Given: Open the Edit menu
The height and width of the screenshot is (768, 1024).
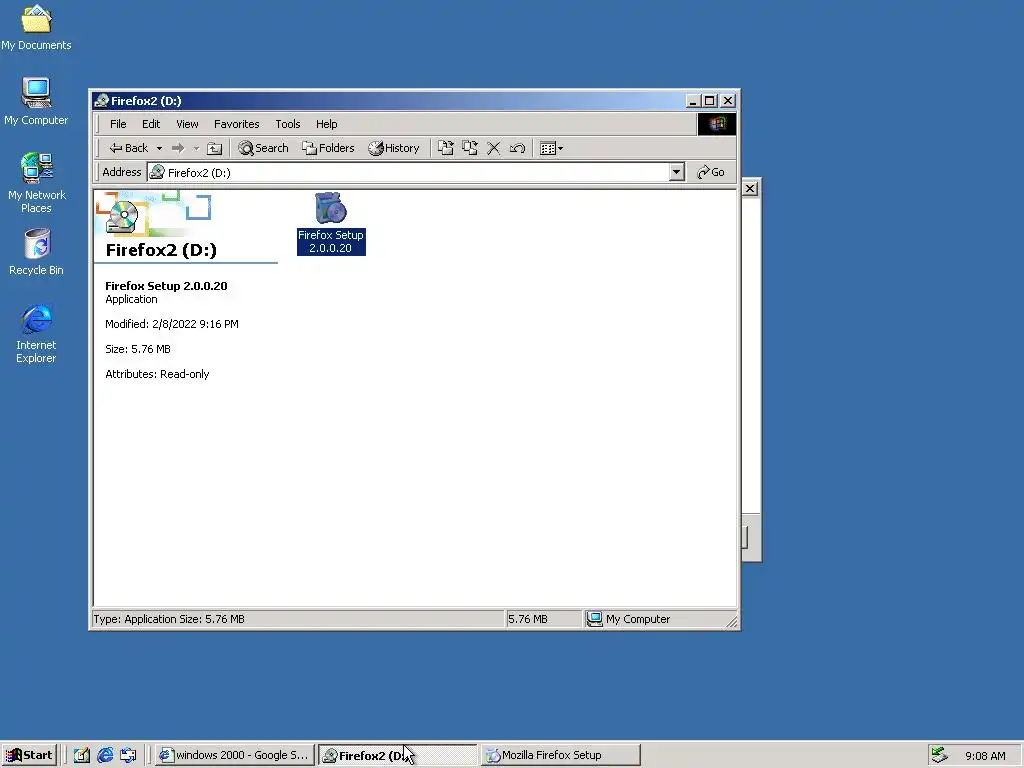Looking at the screenshot, I should click(x=151, y=124).
